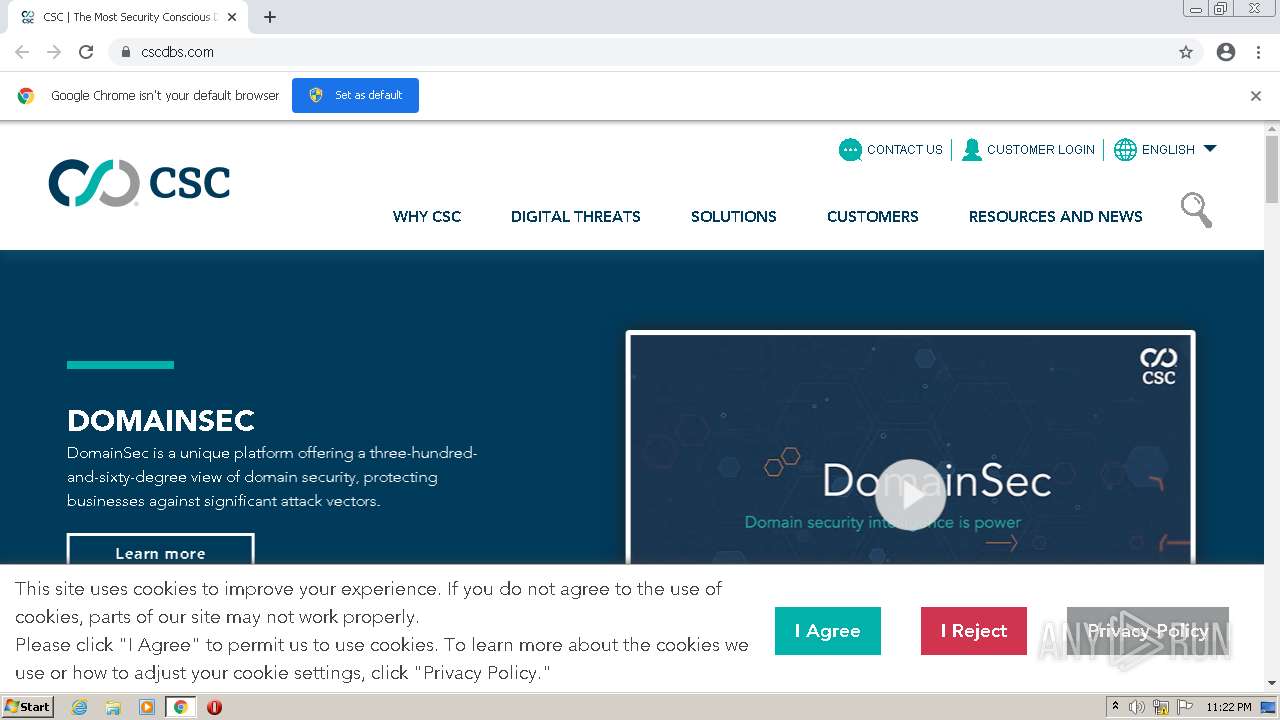Open the Privacy Policy button
The height and width of the screenshot is (720, 1280).
click(1148, 631)
